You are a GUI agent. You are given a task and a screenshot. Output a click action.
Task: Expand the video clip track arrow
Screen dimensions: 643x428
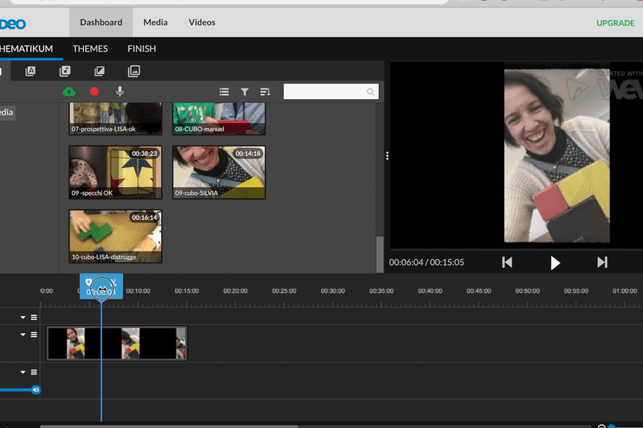pyautogui.click(x=23, y=335)
